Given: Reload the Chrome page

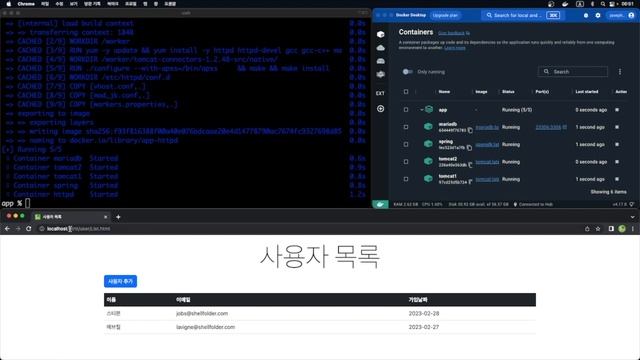Looking at the screenshot, I should [29, 229].
